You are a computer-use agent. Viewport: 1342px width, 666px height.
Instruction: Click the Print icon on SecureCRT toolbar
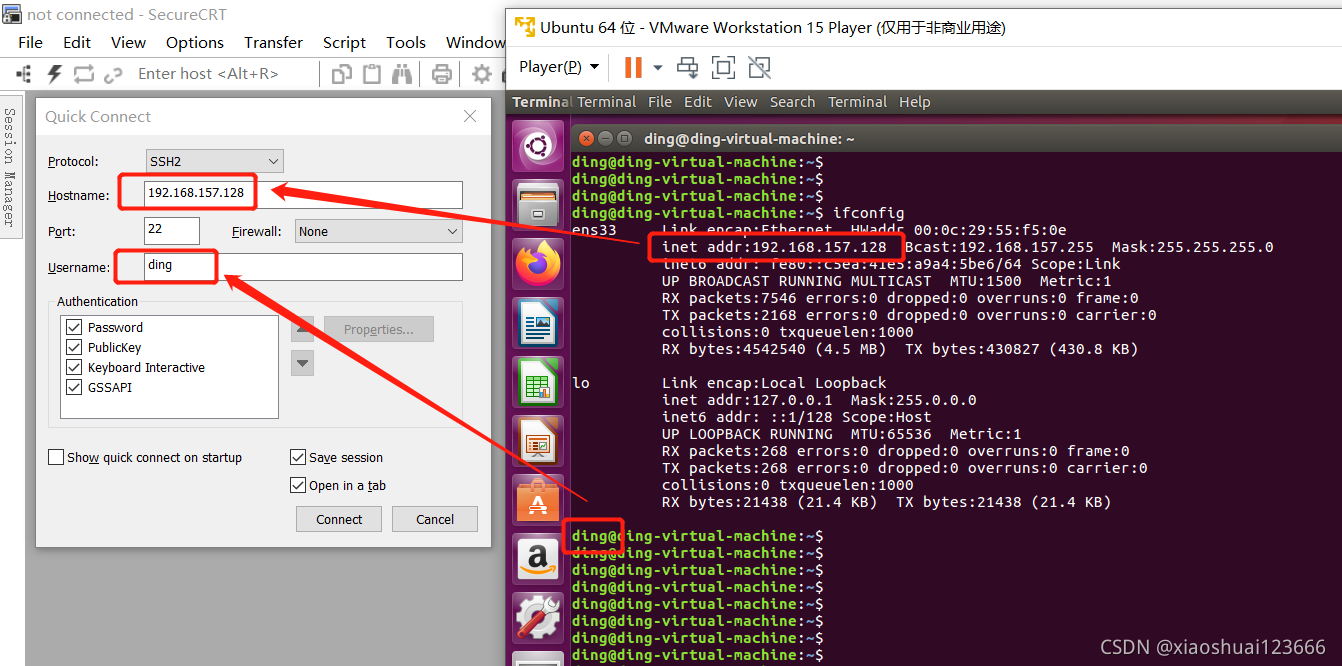[441, 73]
